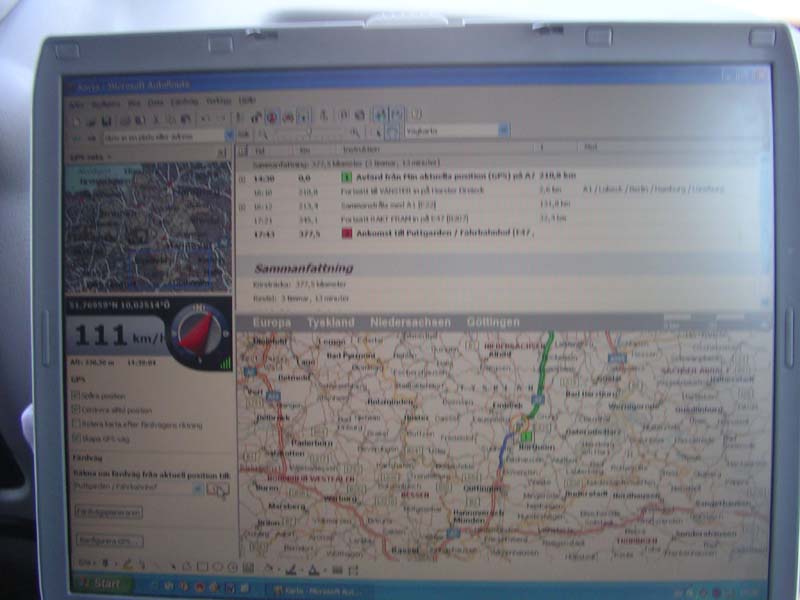Viewport: 800px width, 600px height.
Task: Click the line color pen icon
Action: (x=291, y=569)
